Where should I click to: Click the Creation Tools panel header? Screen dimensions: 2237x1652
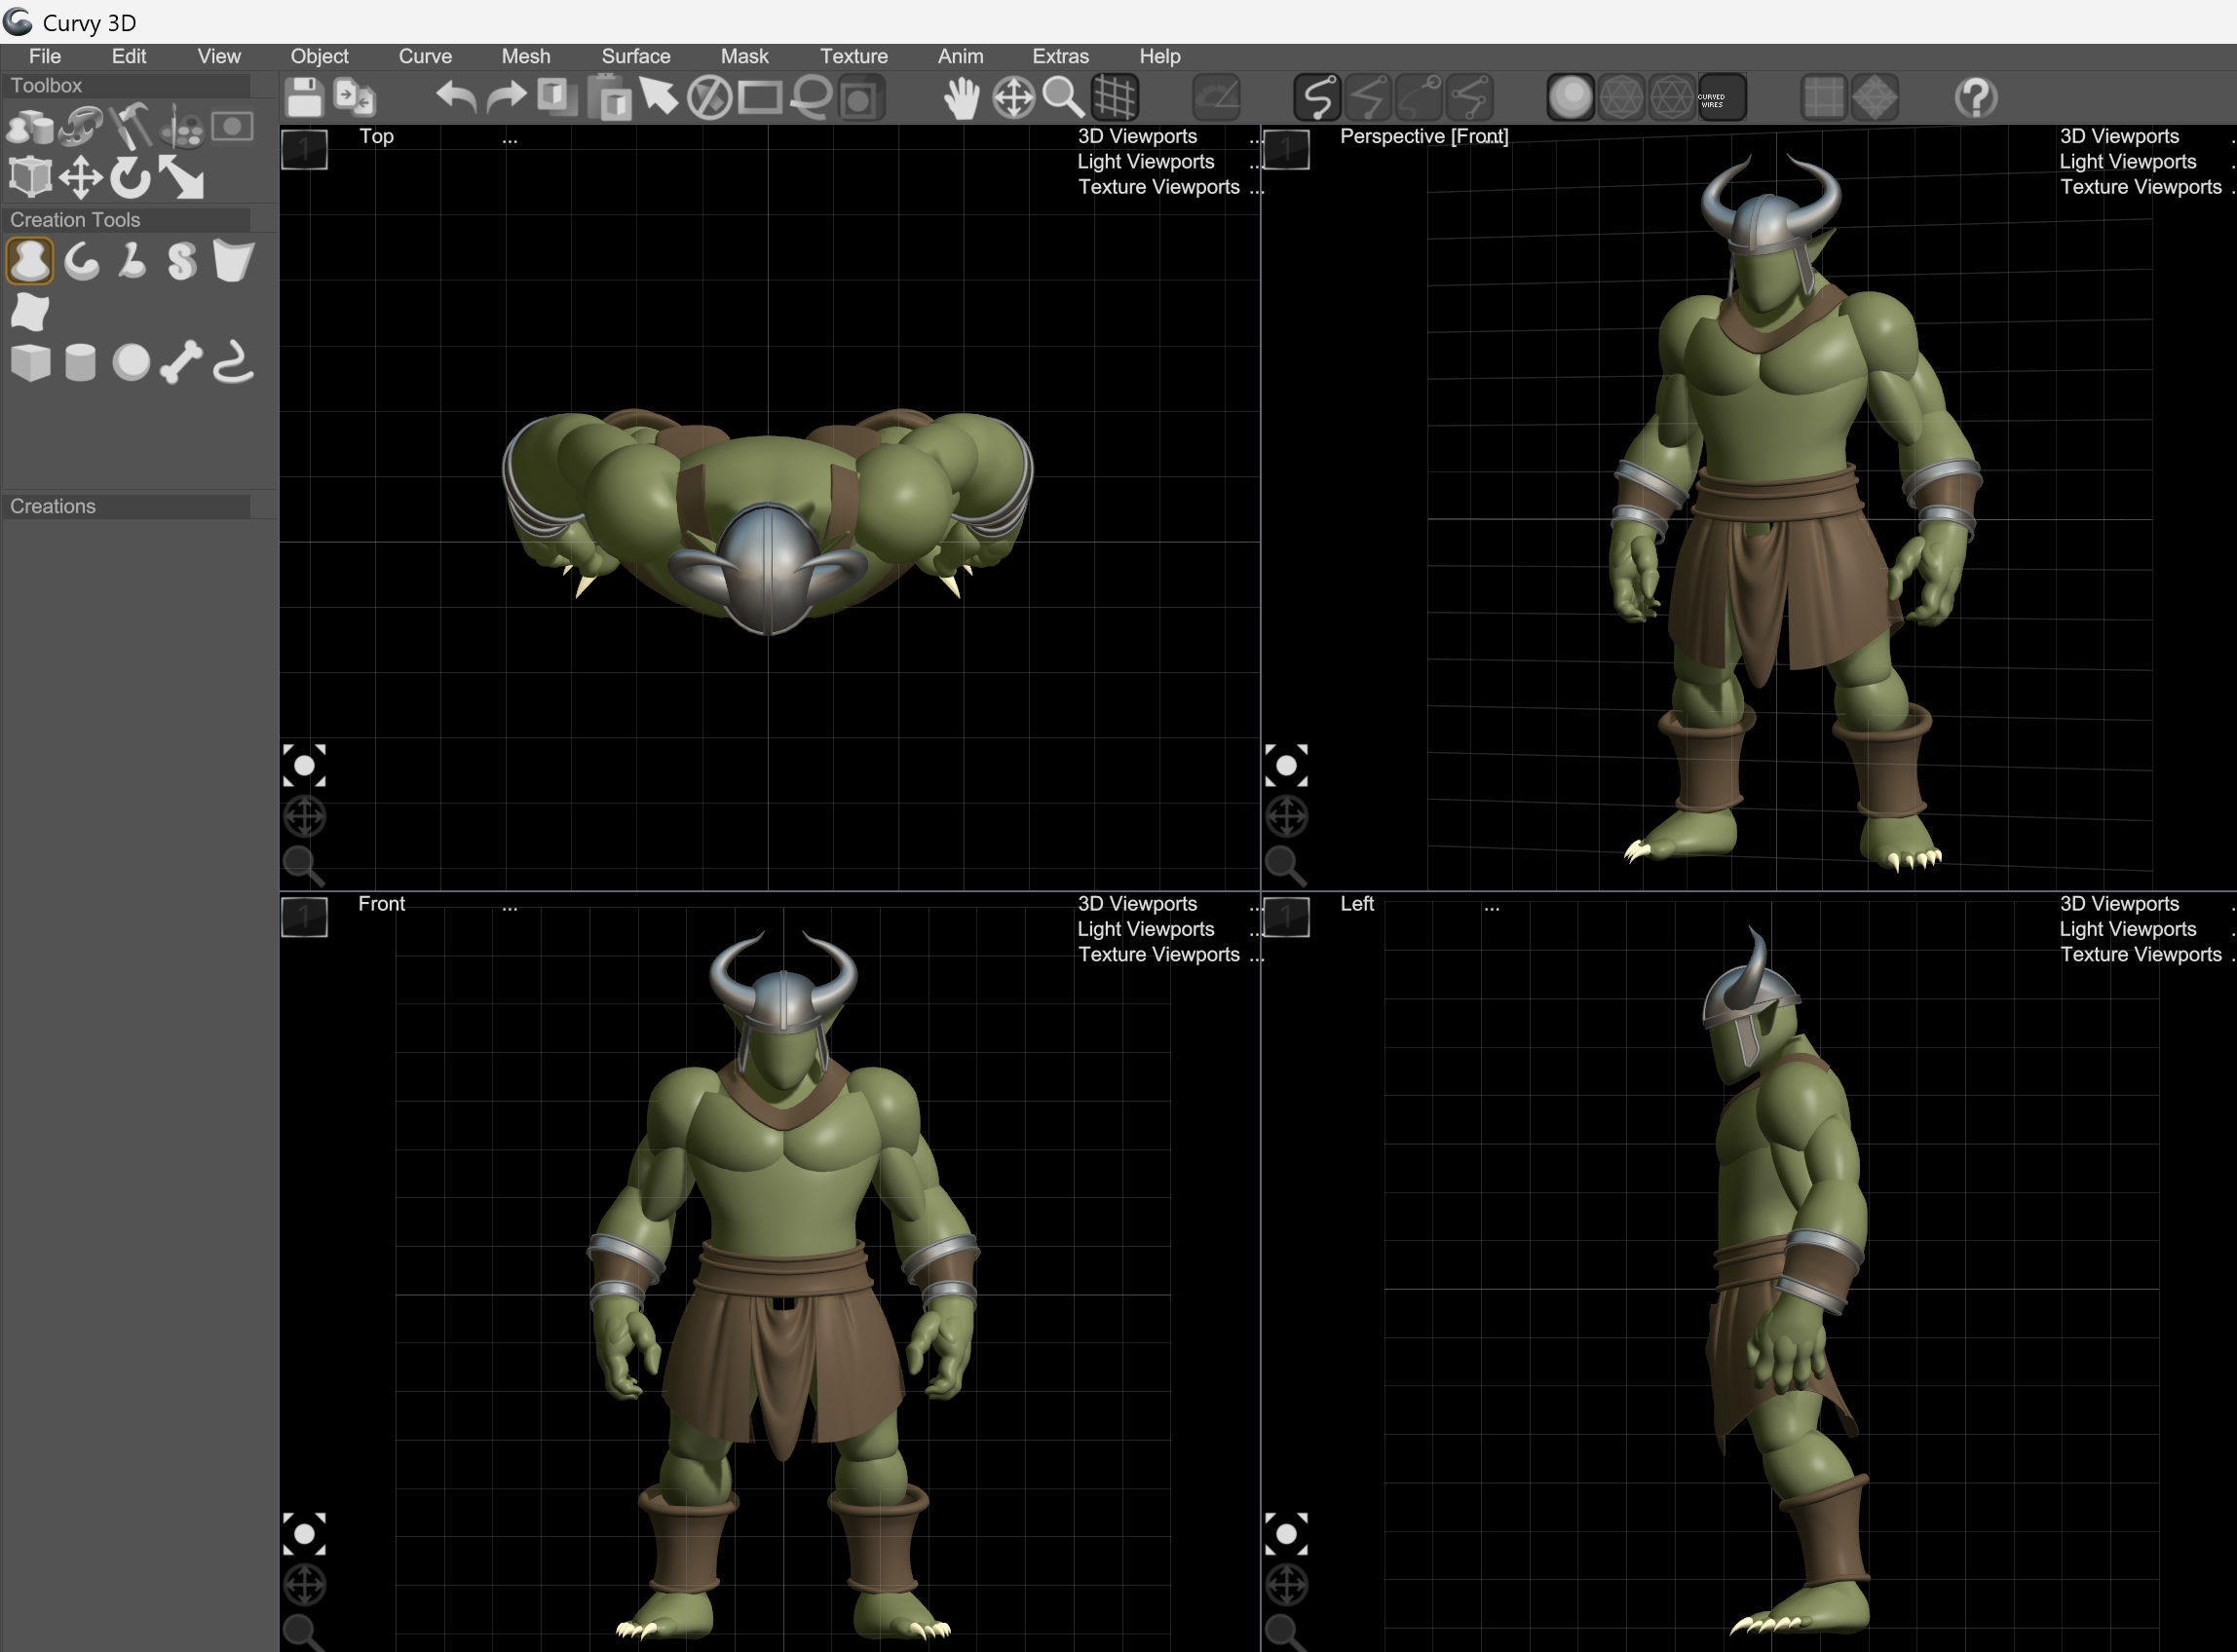127,220
